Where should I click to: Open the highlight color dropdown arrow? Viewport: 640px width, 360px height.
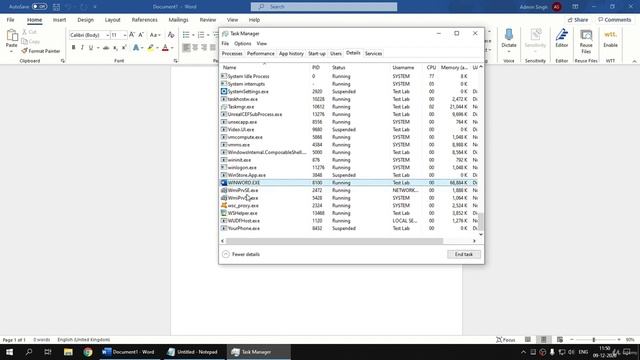click(x=157, y=48)
